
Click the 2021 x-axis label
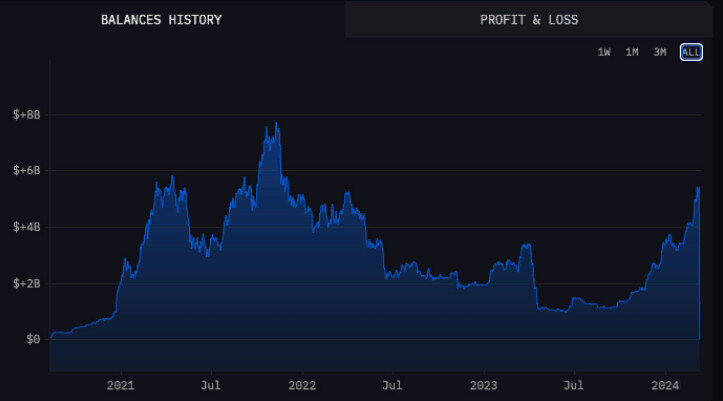click(120, 385)
